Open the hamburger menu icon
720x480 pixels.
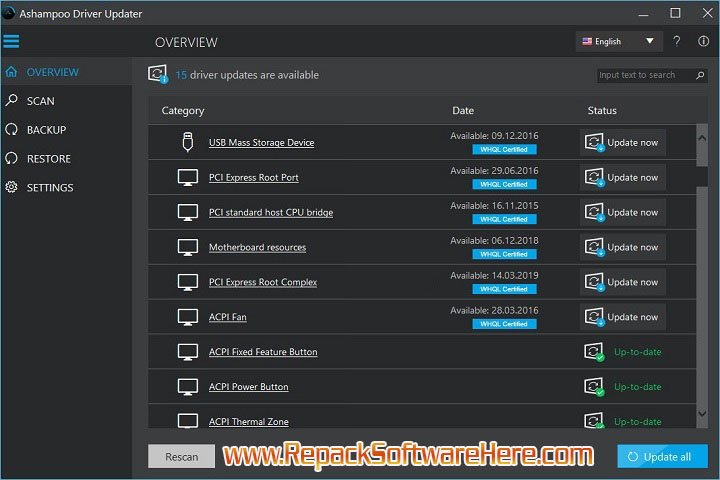[x=11, y=41]
